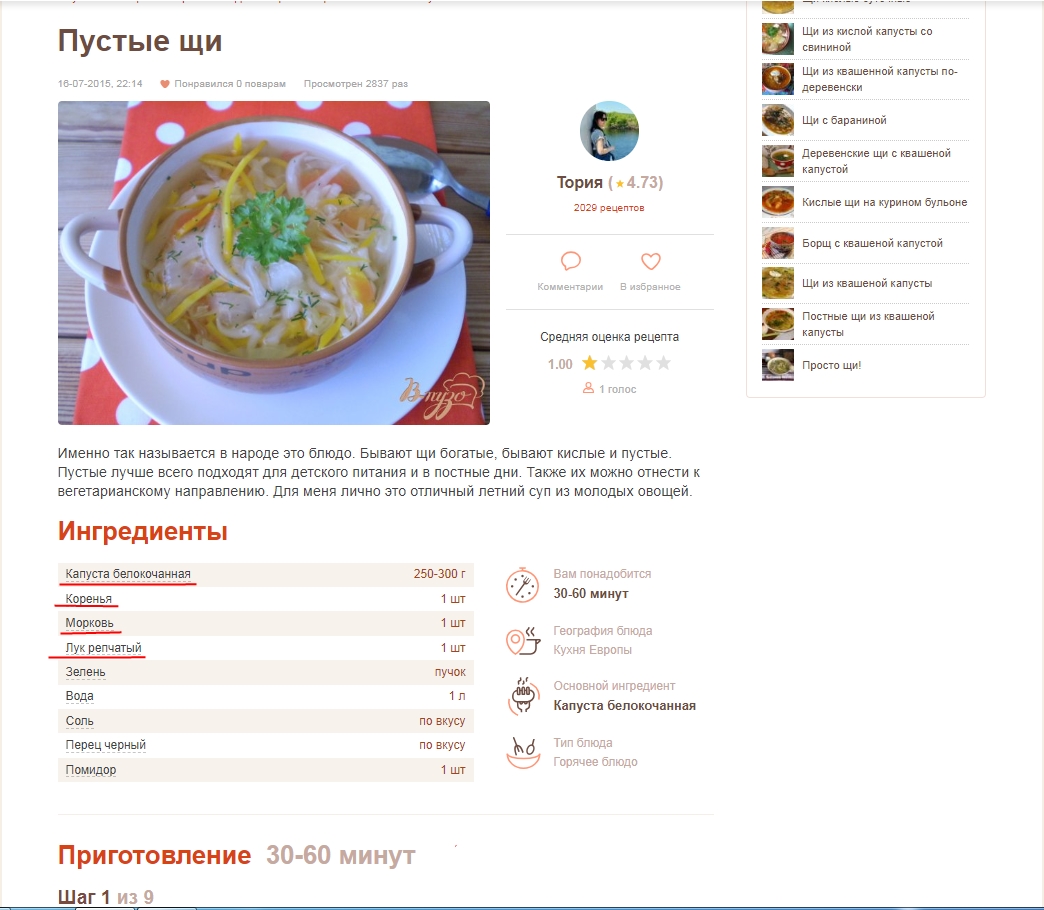Screen dimensions: 1044x910
Task: Open the 2029 рецептов link
Action: [x=609, y=208]
